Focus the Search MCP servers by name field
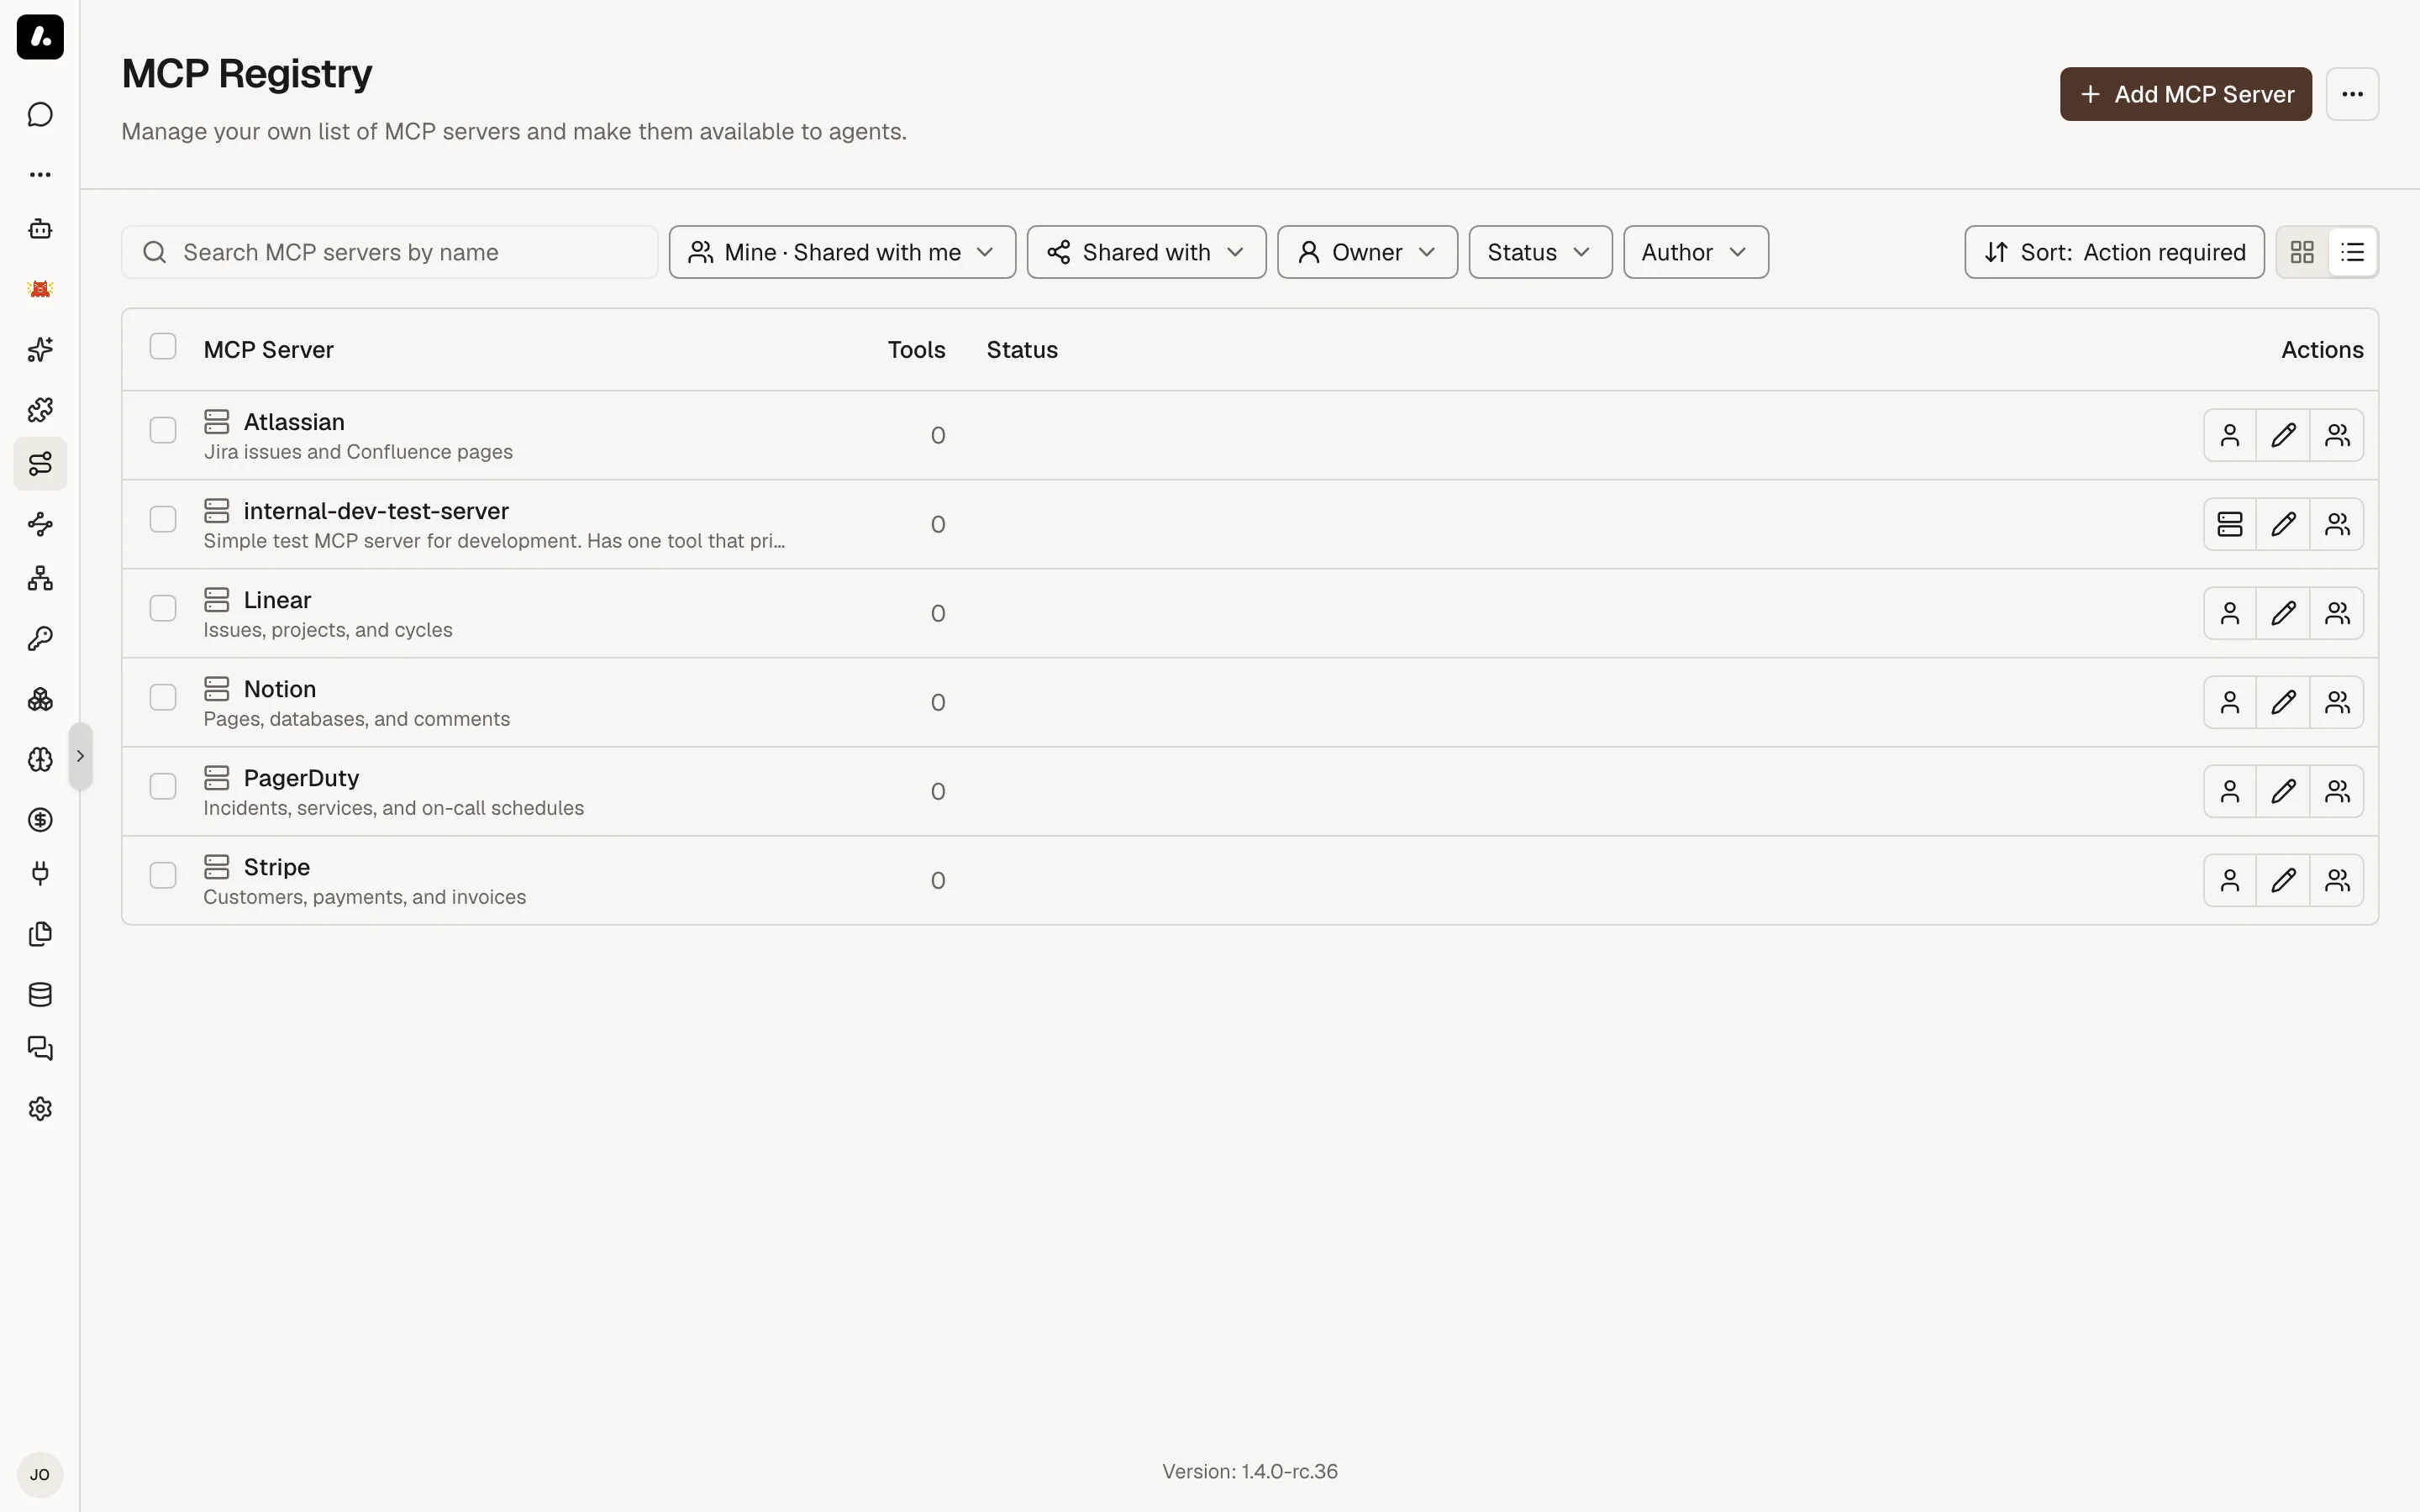This screenshot has height=1512, width=2420. pyautogui.click(x=390, y=252)
